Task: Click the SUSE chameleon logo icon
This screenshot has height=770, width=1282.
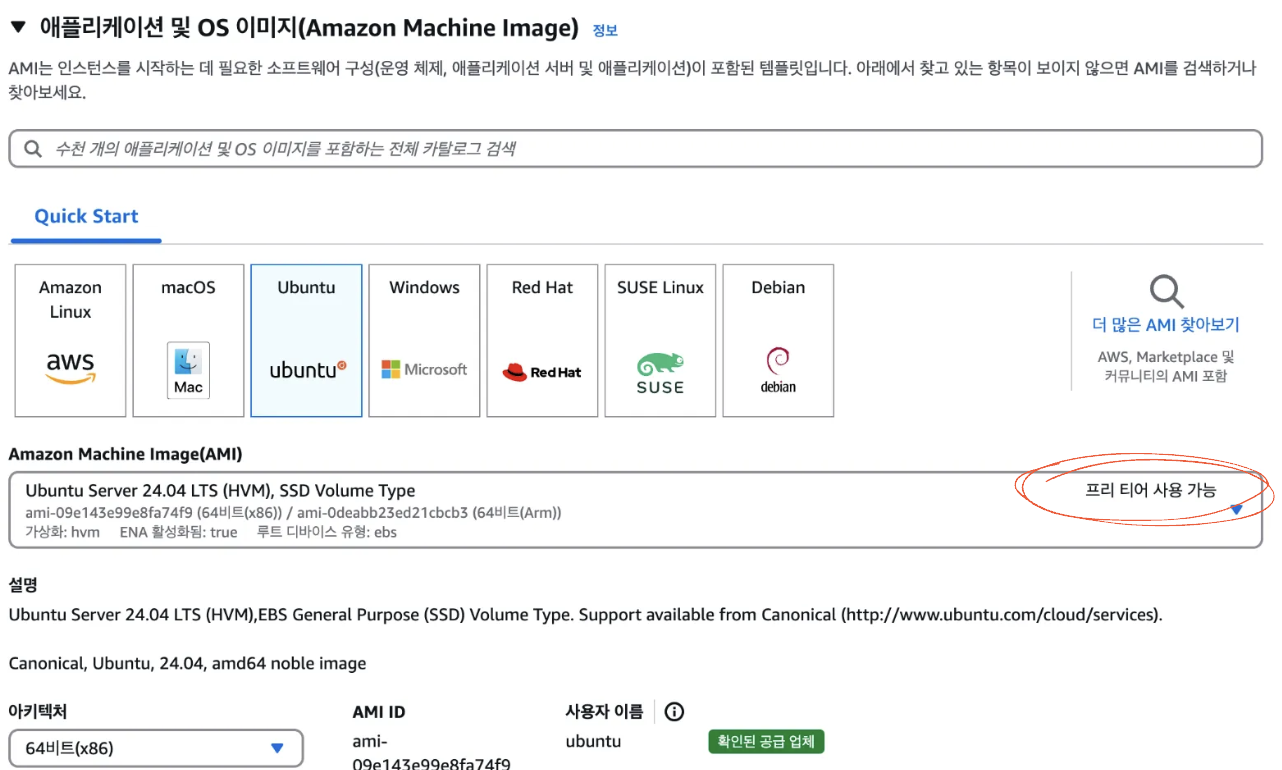Action: (x=660, y=373)
